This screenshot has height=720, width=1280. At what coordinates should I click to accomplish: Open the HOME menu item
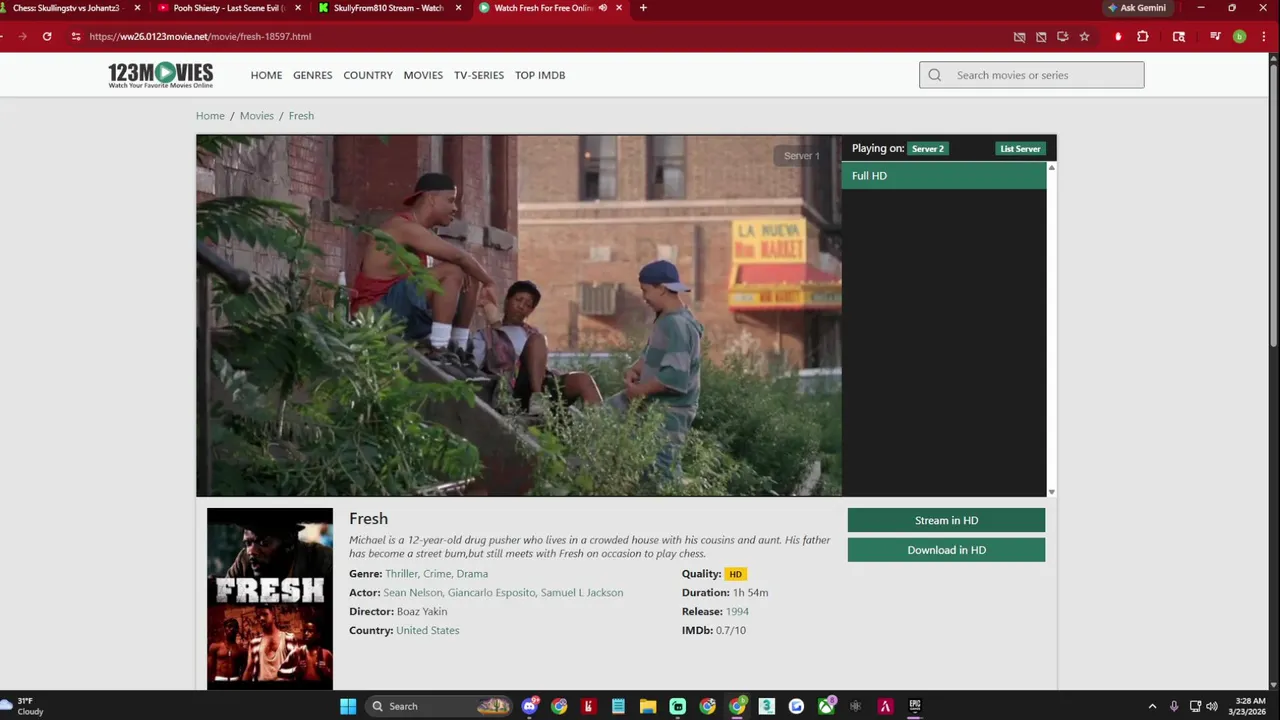266,75
